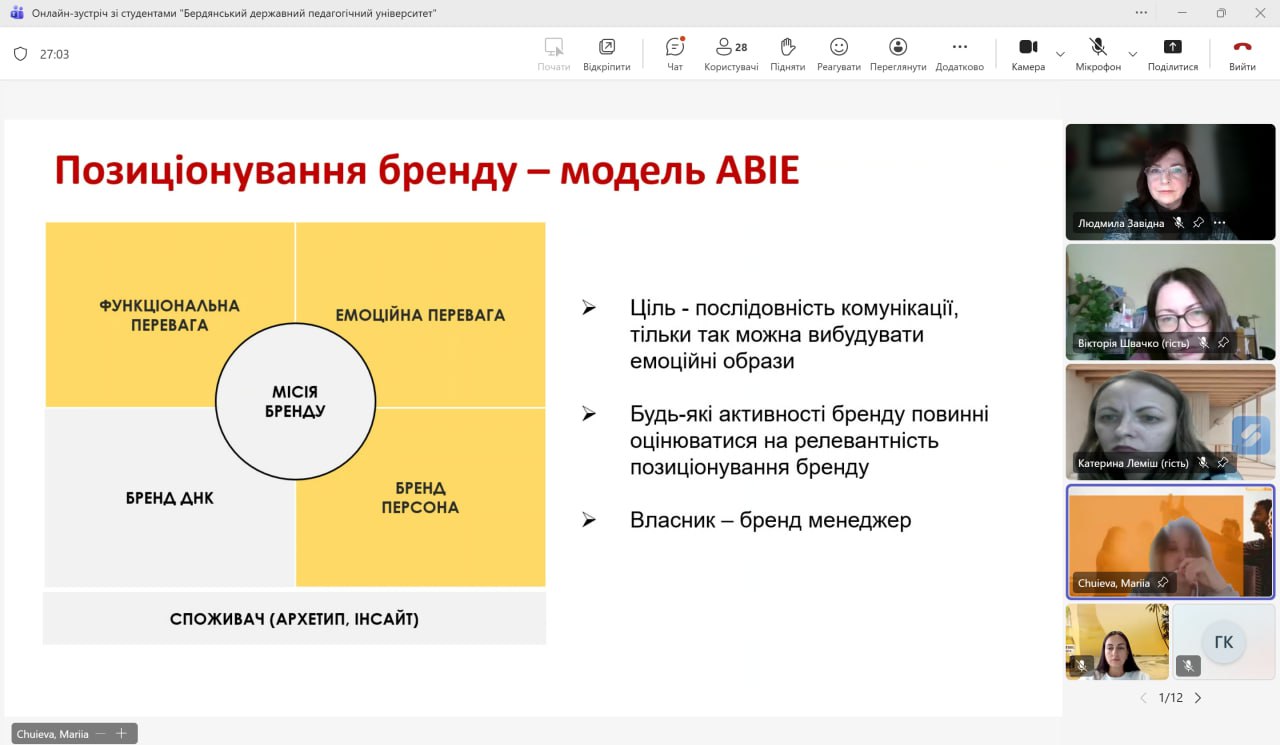
Task: Unmute the microphone (Мікрофон)
Action: pos(1097,54)
